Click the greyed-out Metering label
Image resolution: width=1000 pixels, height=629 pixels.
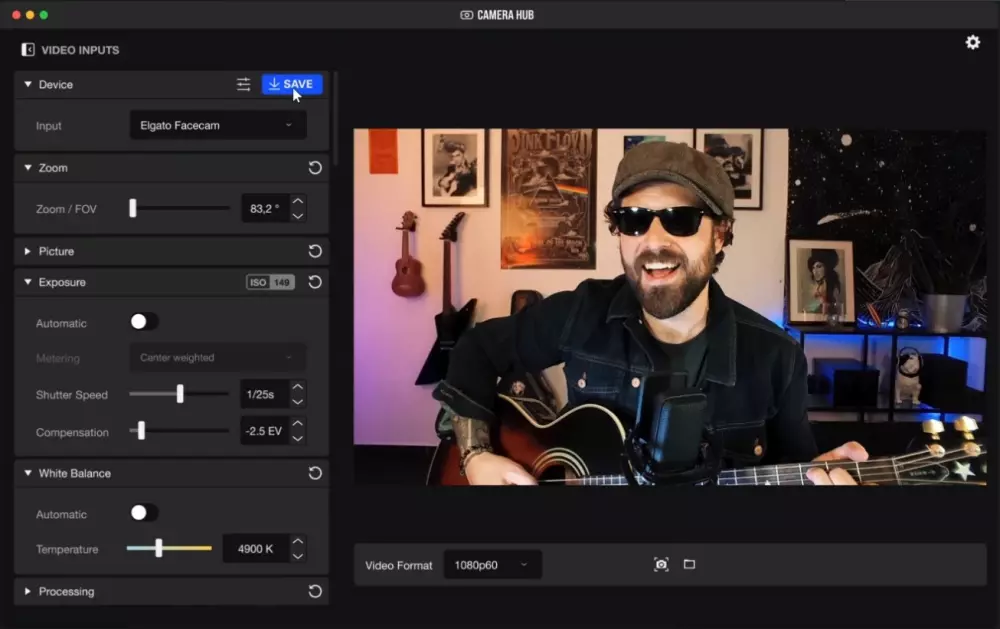tap(58, 359)
